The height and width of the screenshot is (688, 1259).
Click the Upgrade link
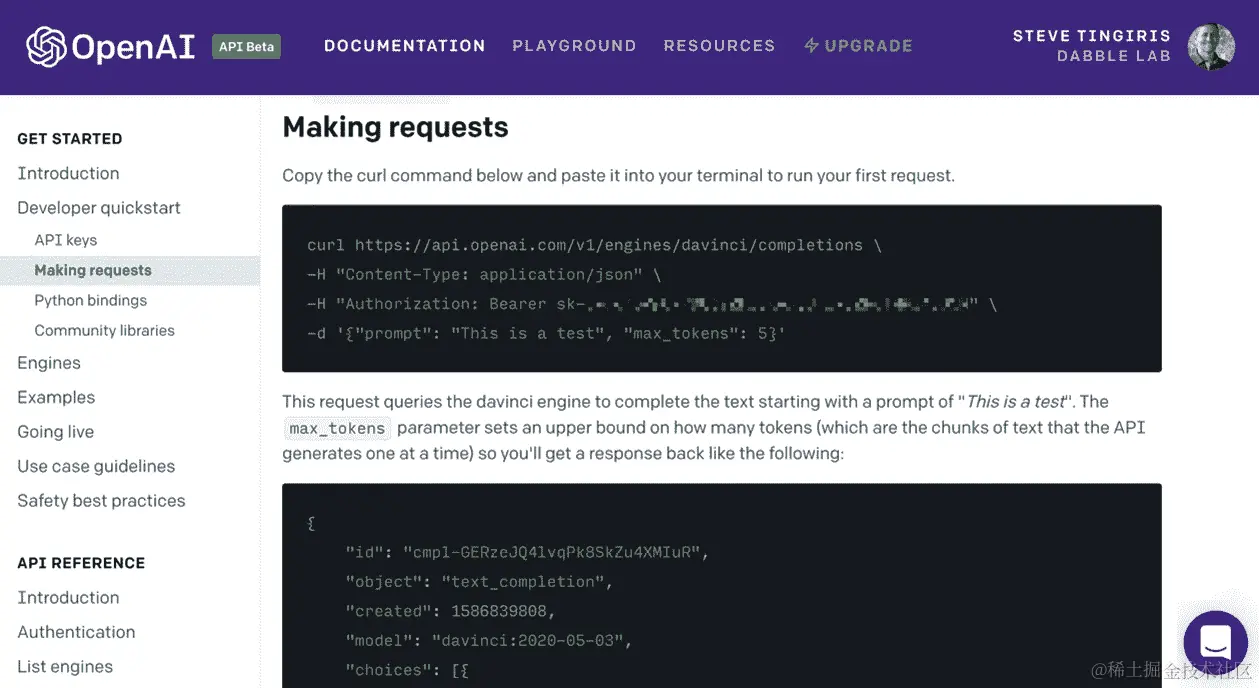(x=868, y=45)
